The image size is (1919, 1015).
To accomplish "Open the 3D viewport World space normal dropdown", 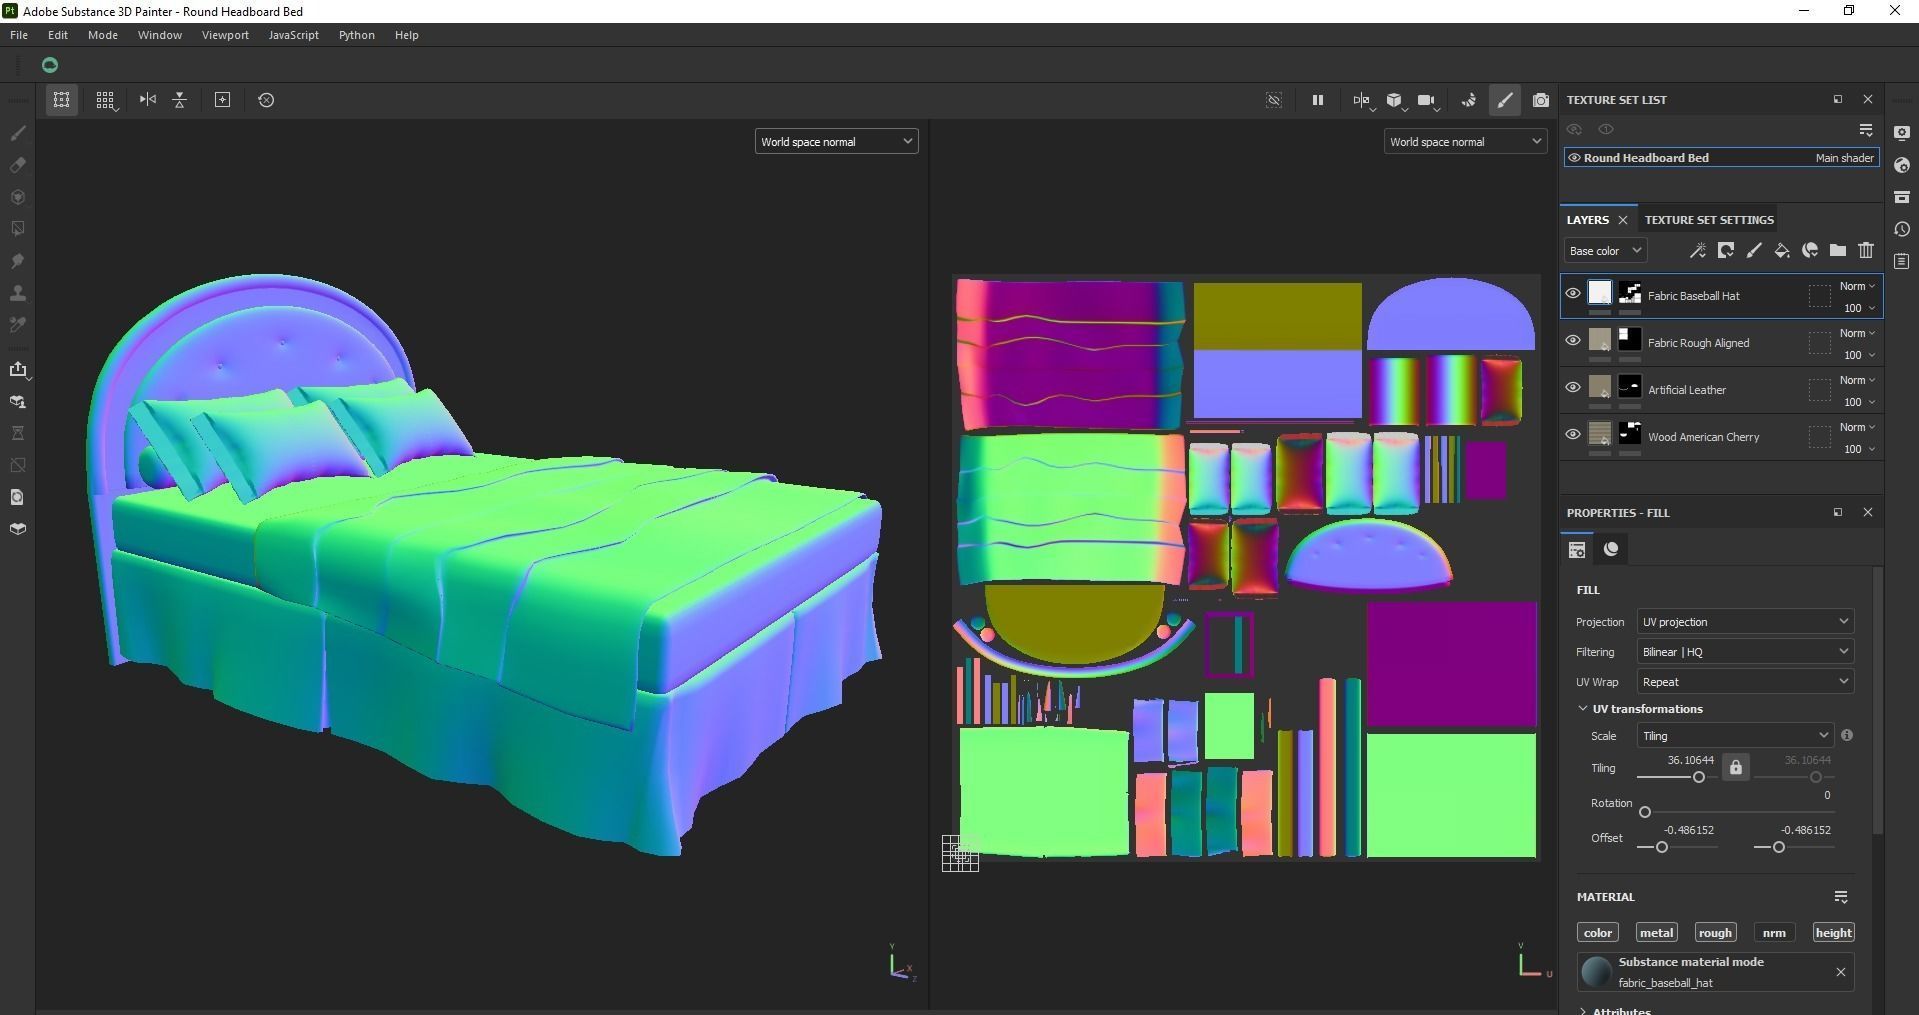I will tap(836, 142).
